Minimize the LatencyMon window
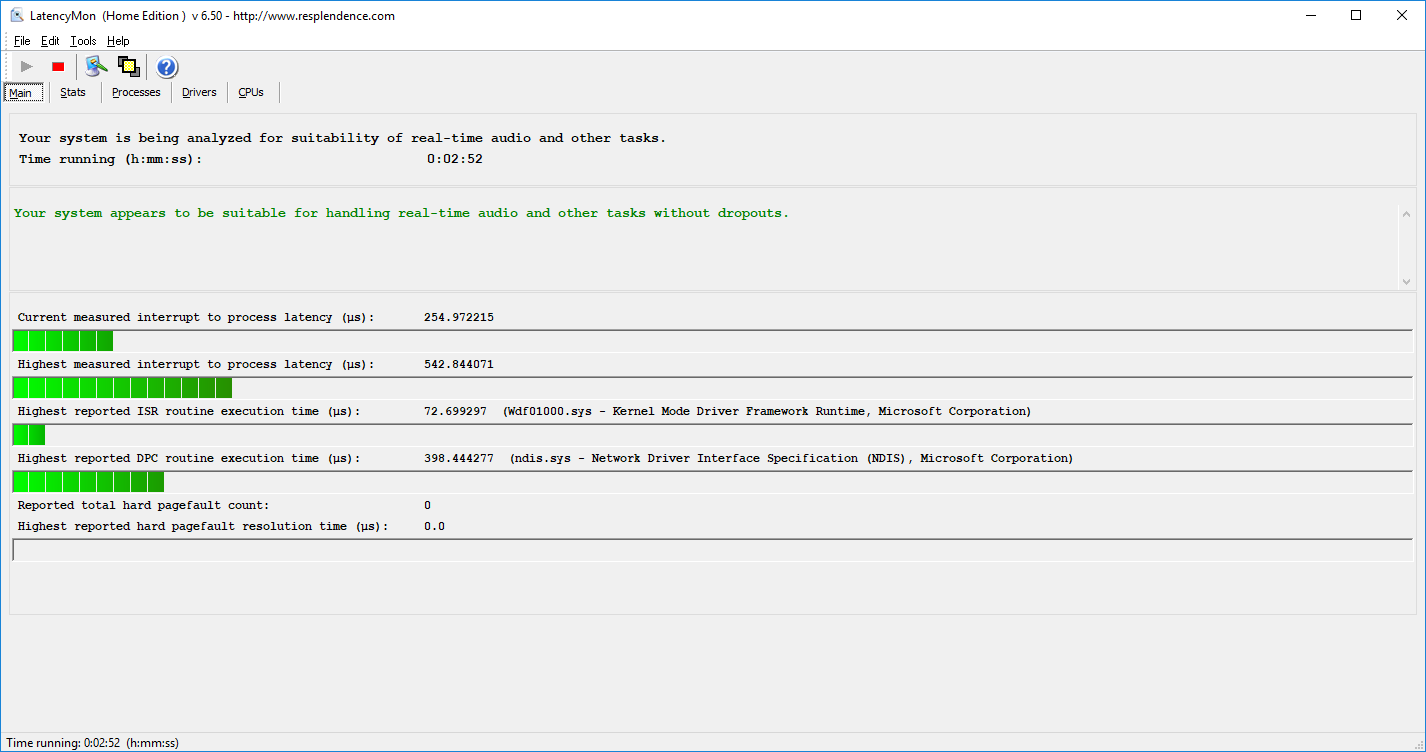Screen dimensions: 1426x752 pos(1311,15)
